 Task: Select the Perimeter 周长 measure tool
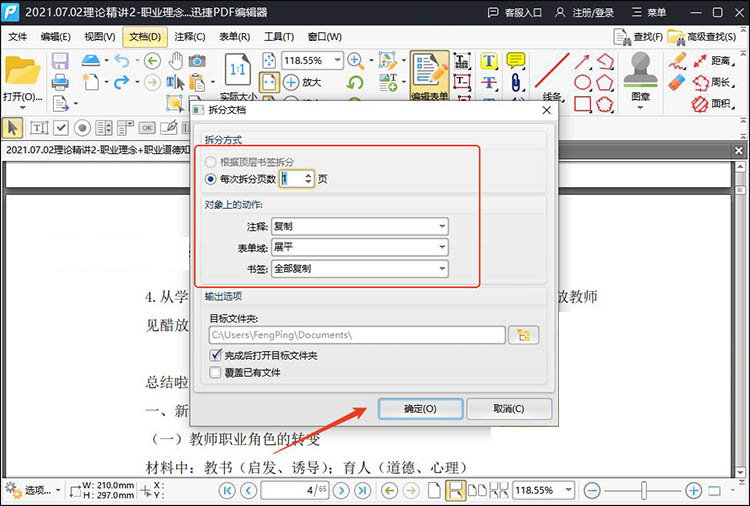(715, 82)
